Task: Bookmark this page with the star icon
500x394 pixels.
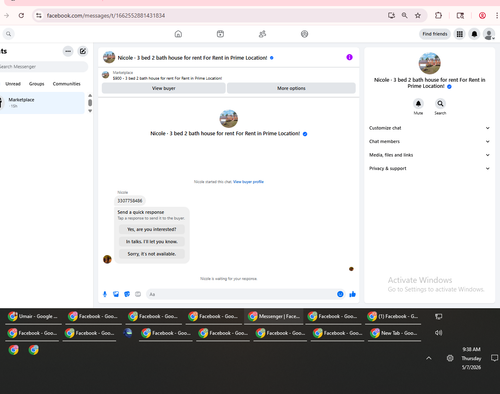Action: coord(418,15)
